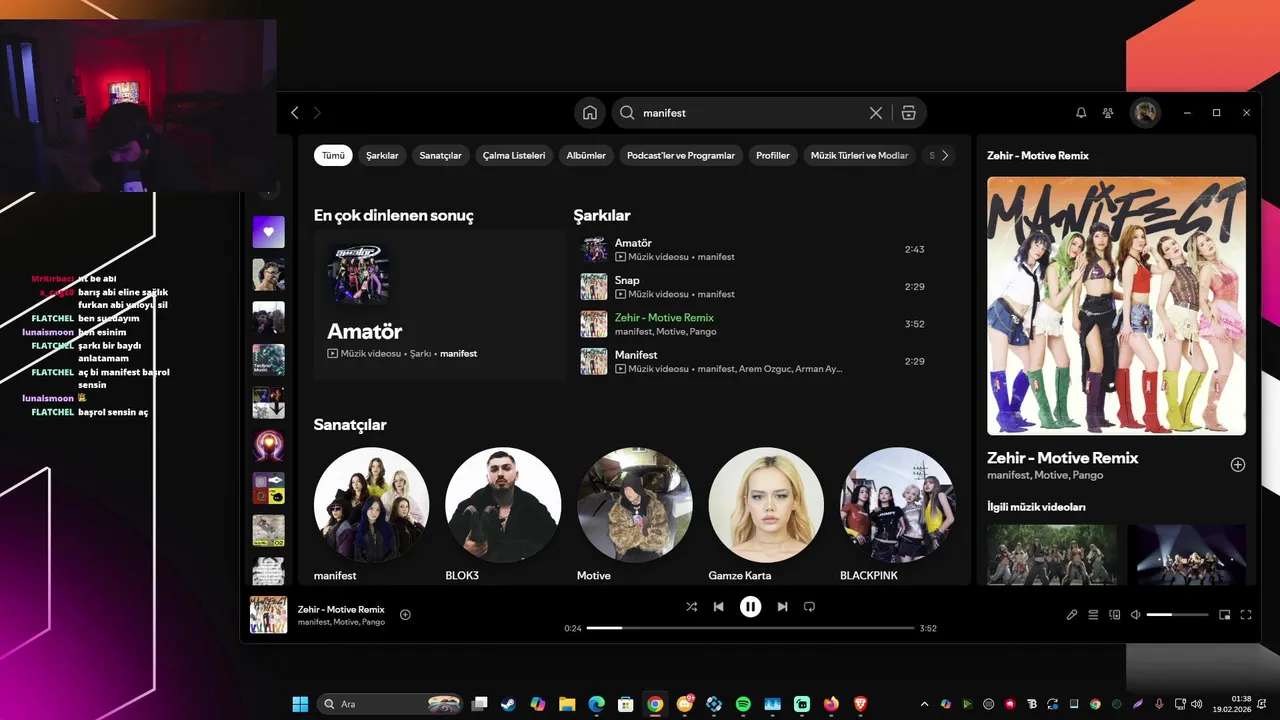
Task: Skip to previous track
Action: pos(718,607)
